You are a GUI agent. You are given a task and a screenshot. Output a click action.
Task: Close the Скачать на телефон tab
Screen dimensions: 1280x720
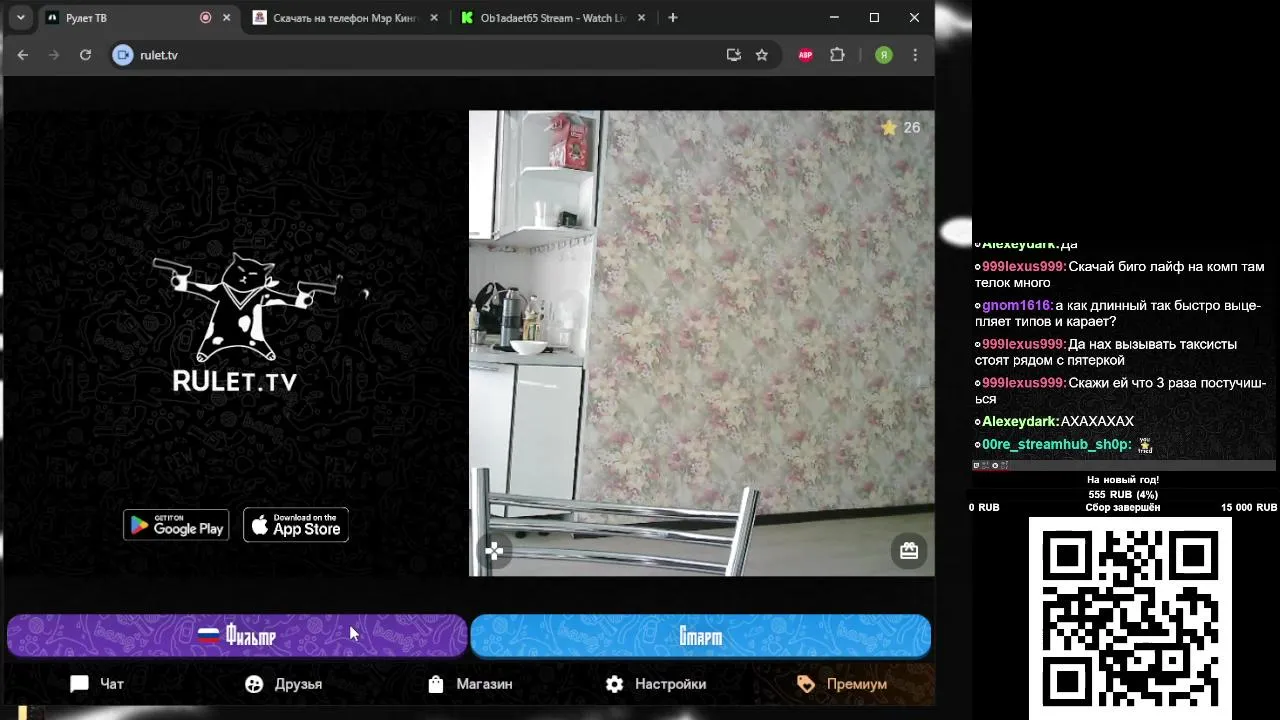pyautogui.click(x=434, y=18)
